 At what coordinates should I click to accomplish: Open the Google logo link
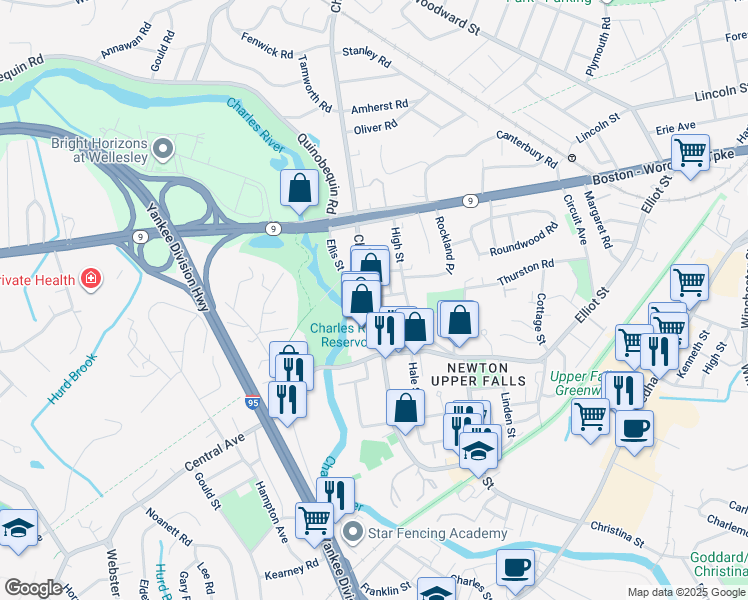(x=33, y=588)
